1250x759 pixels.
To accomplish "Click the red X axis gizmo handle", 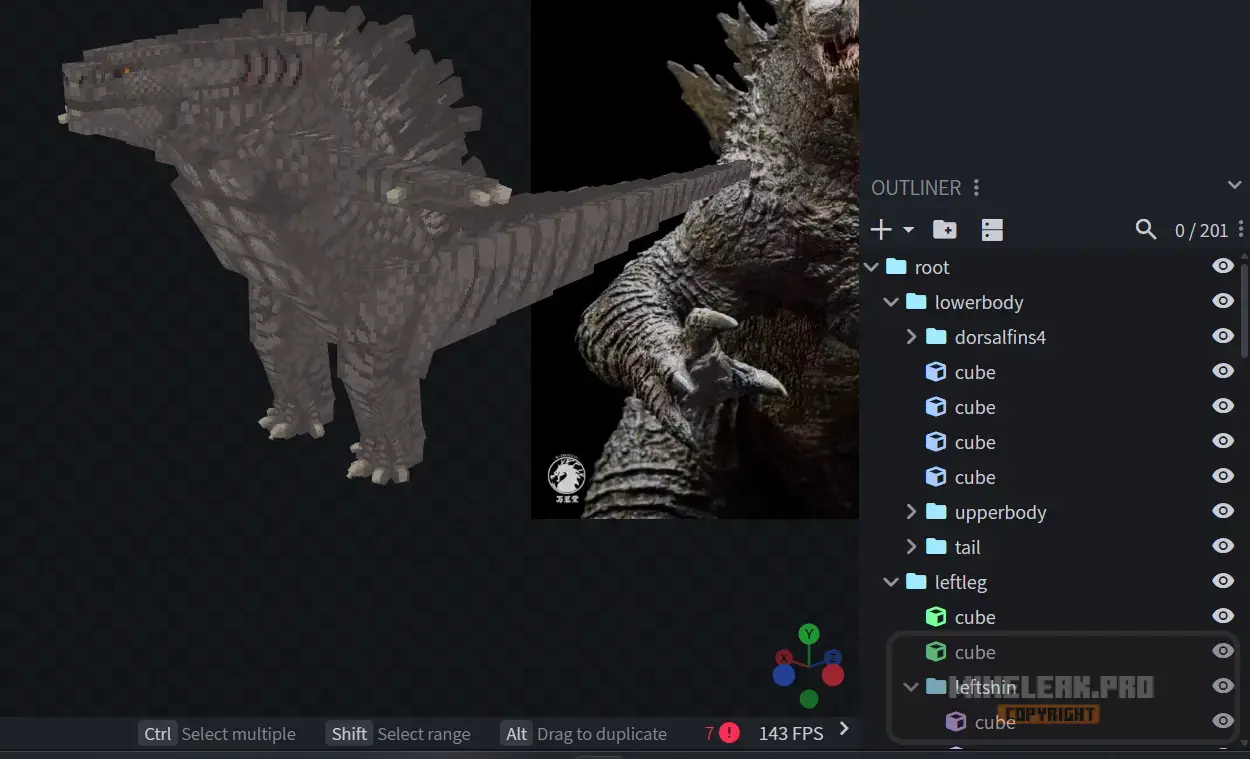I will click(785, 657).
